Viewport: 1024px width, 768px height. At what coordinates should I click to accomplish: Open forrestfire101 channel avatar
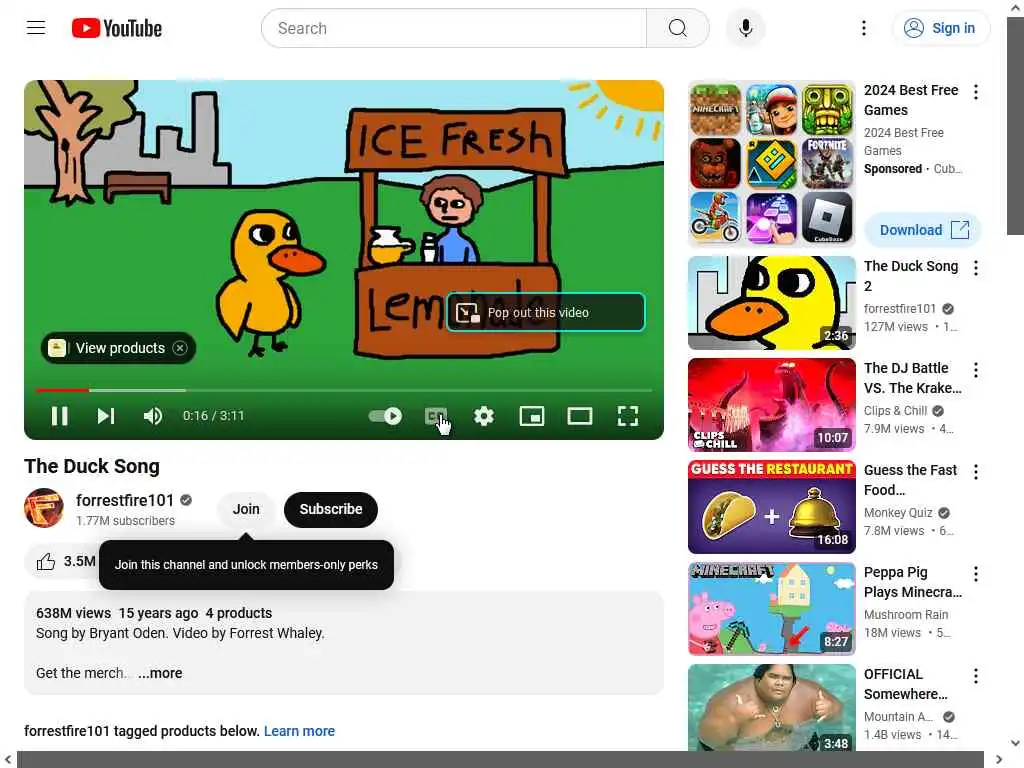coord(44,508)
